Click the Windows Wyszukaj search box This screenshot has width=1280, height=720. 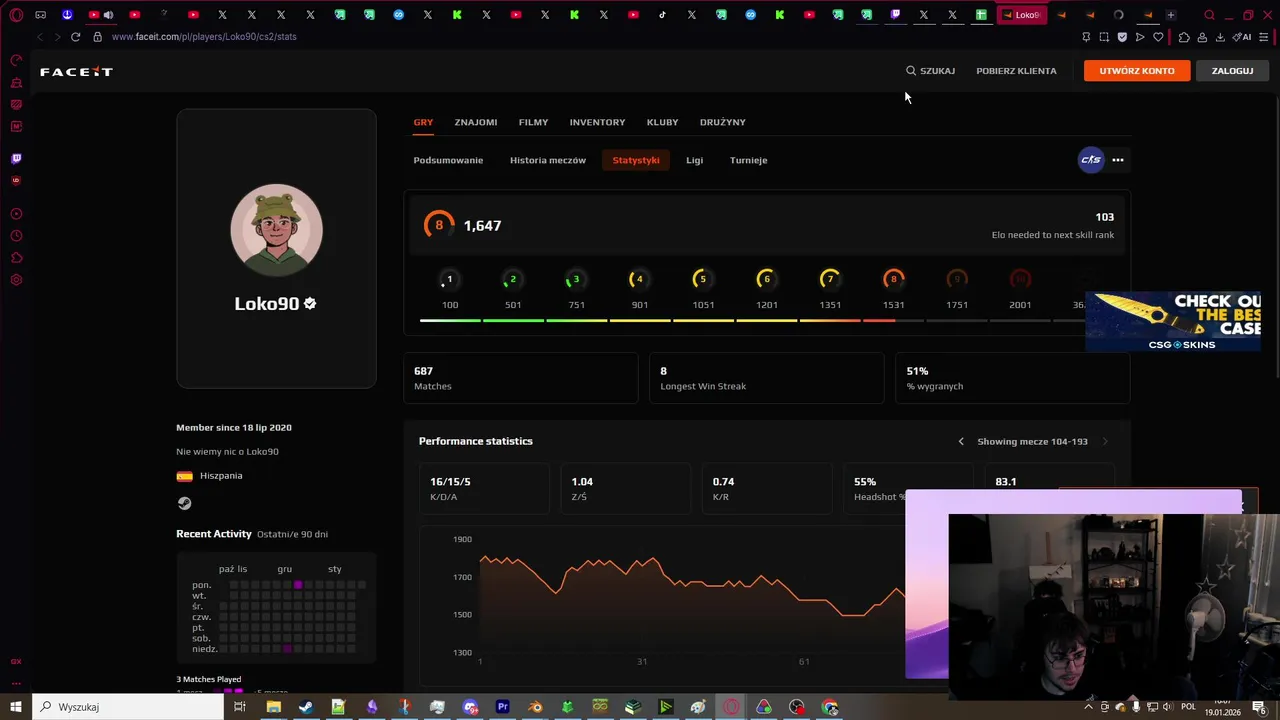(x=127, y=707)
